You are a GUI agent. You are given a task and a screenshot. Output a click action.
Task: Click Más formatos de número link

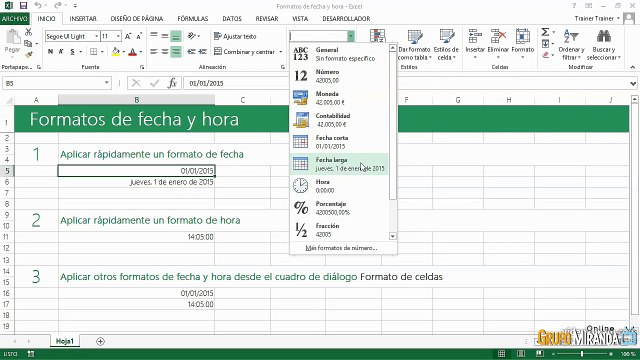click(341, 248)
